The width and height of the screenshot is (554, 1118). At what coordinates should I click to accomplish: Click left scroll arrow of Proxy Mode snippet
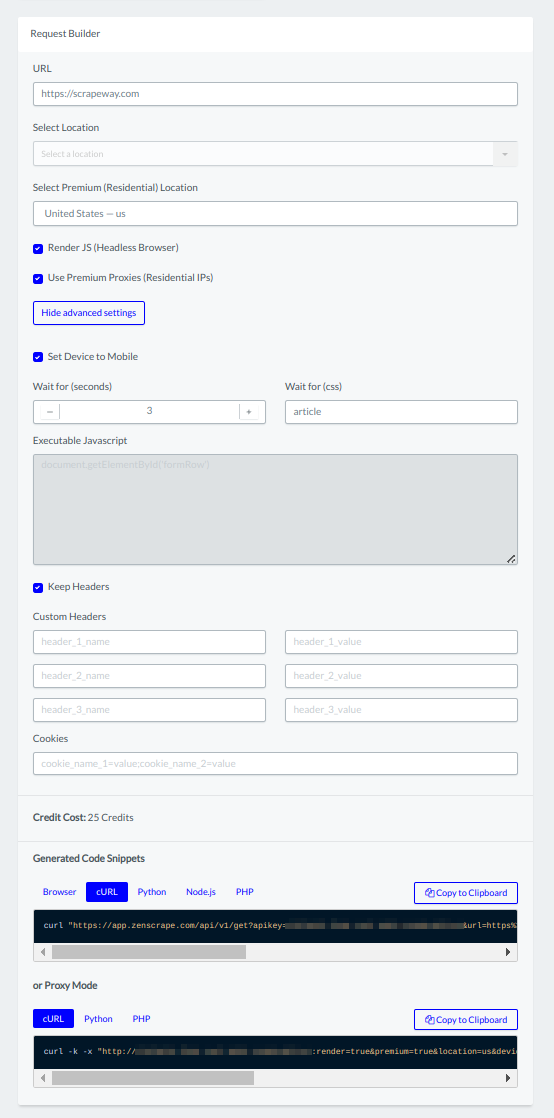click(43, 1078)
